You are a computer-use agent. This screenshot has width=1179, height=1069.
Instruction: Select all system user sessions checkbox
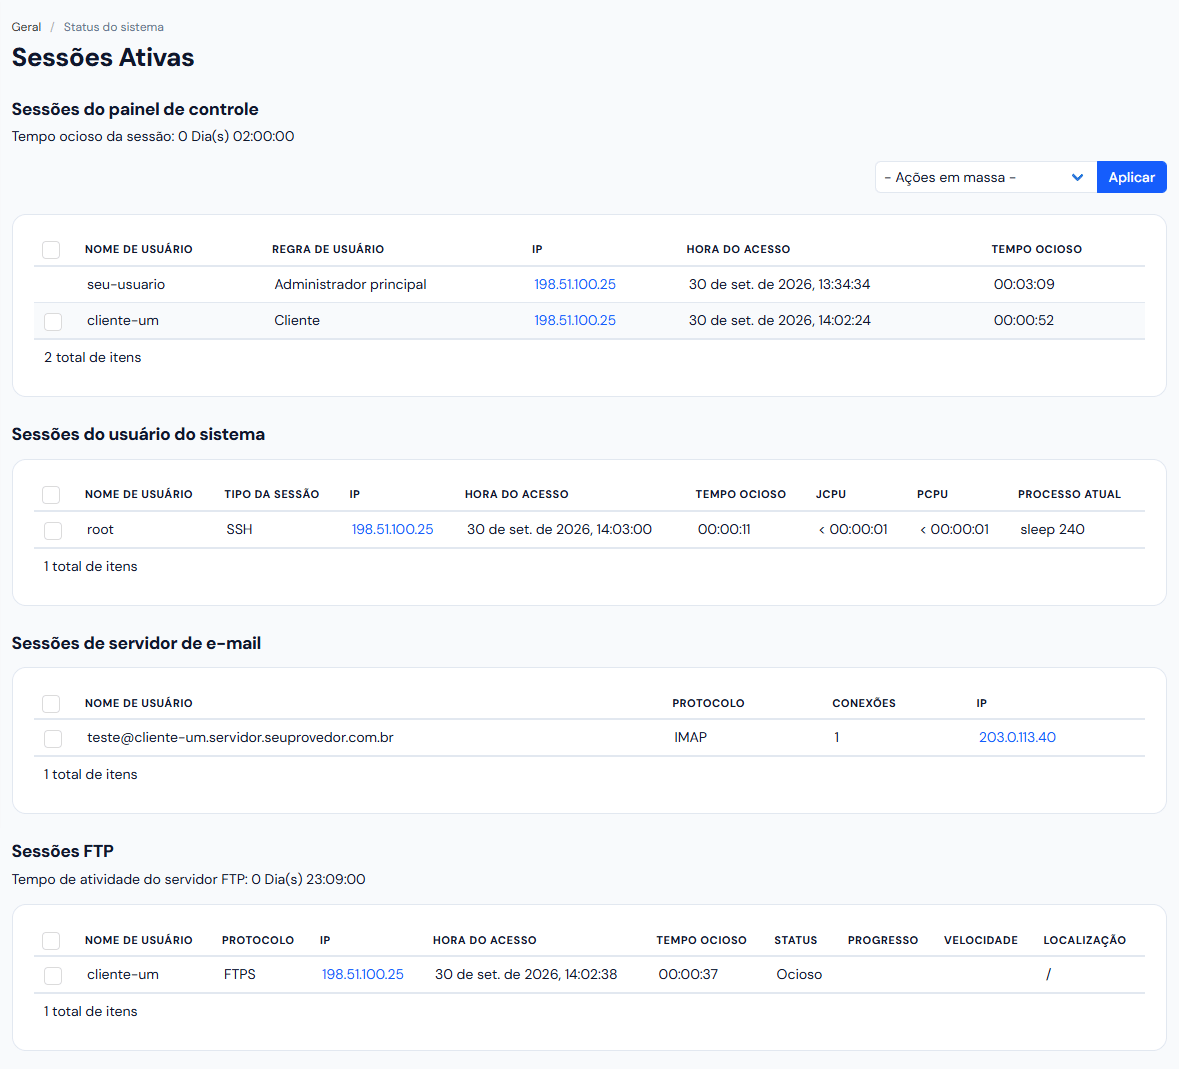51,495
